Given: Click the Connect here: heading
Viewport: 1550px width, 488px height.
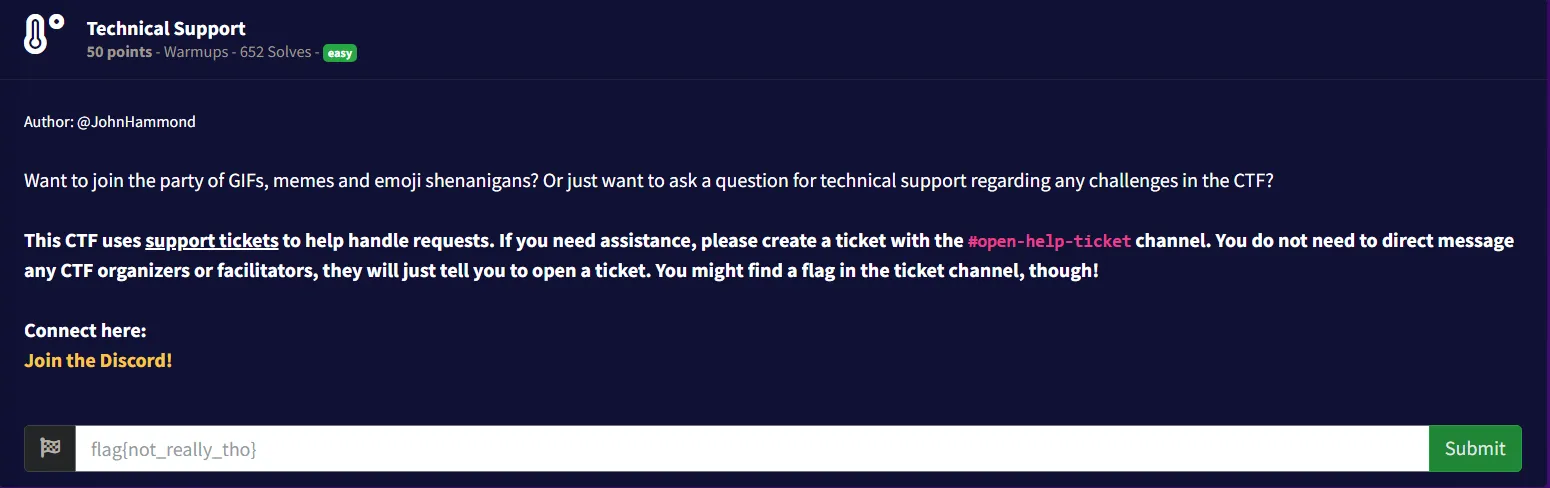Looking at the screenshot, I should [85, 331].
